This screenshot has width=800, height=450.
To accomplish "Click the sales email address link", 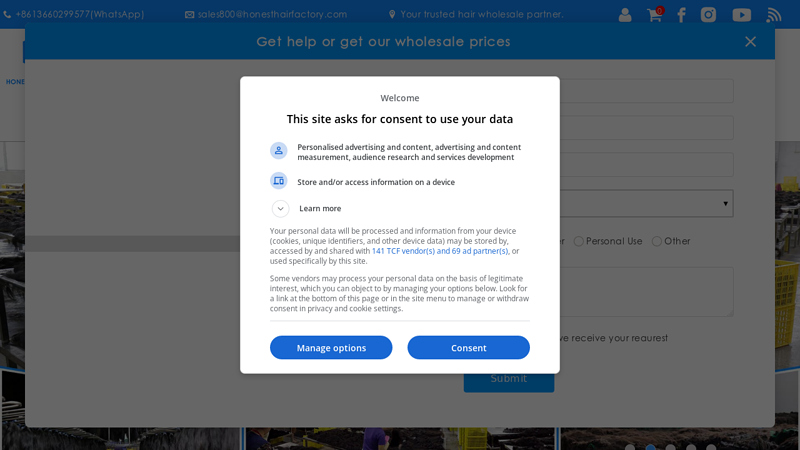I will [272, 15].
